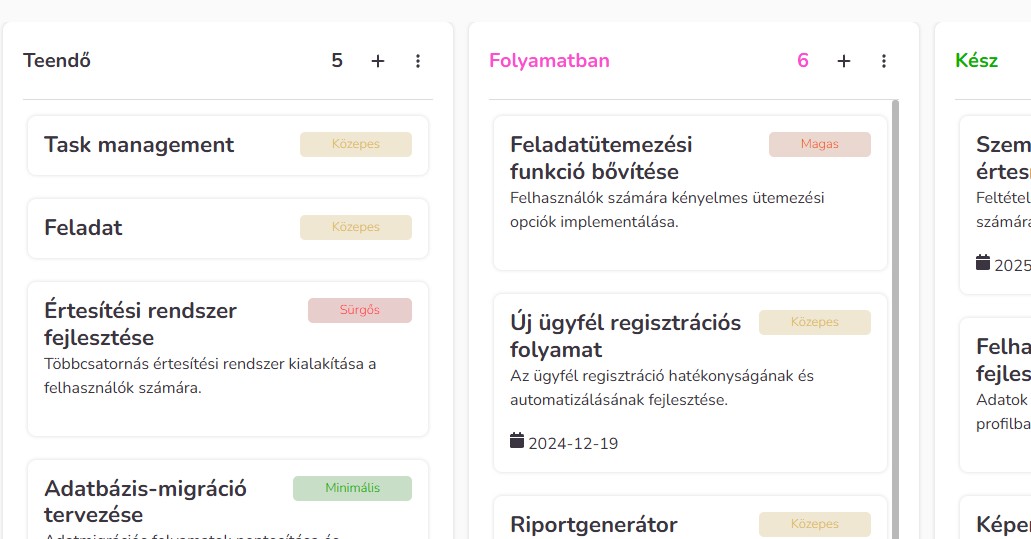
Task: Select the Teendő column heading
Action: 57,61
